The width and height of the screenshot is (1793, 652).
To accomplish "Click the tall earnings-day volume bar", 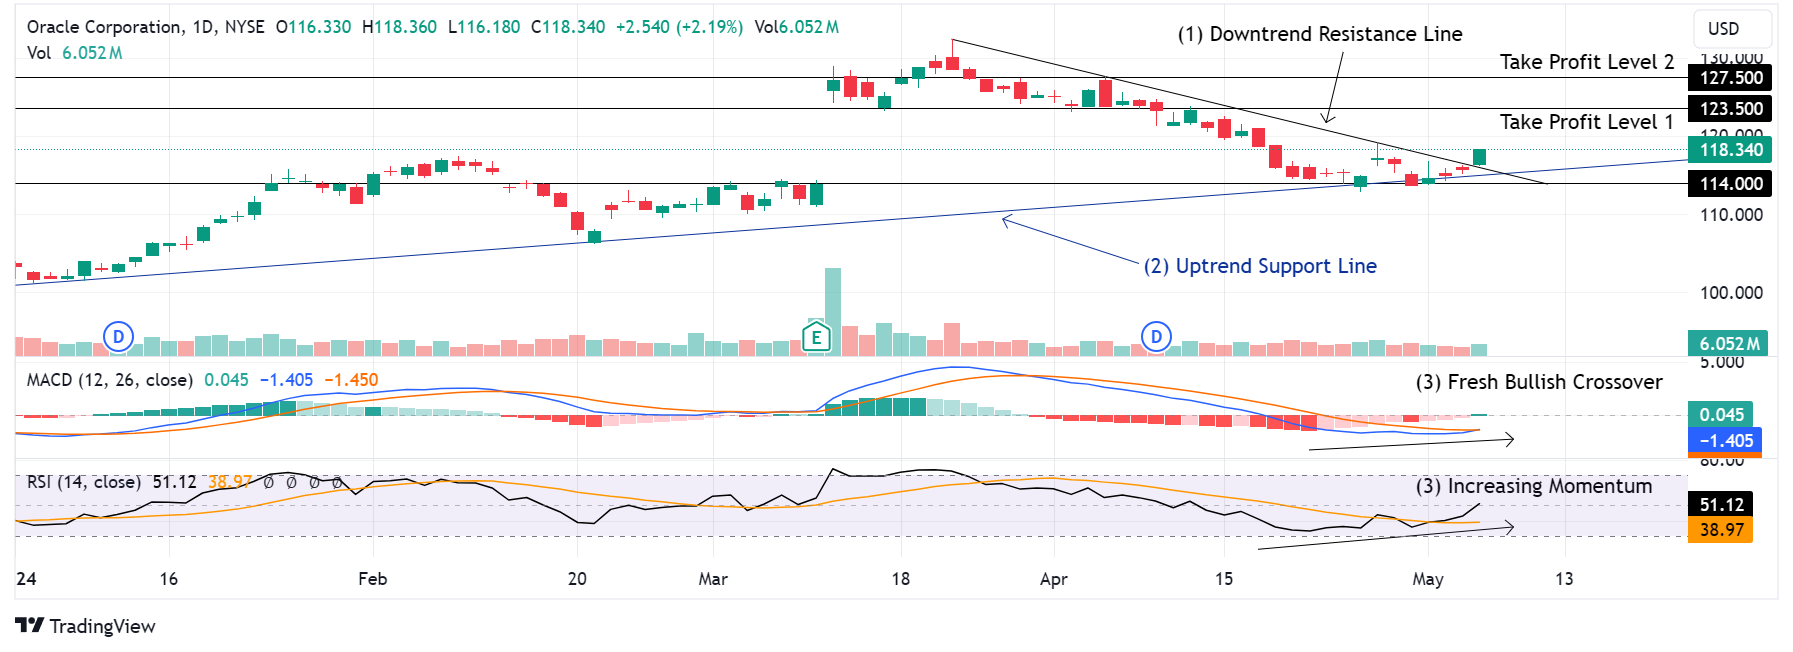I will pyautogui.click(x=833, y=312).
